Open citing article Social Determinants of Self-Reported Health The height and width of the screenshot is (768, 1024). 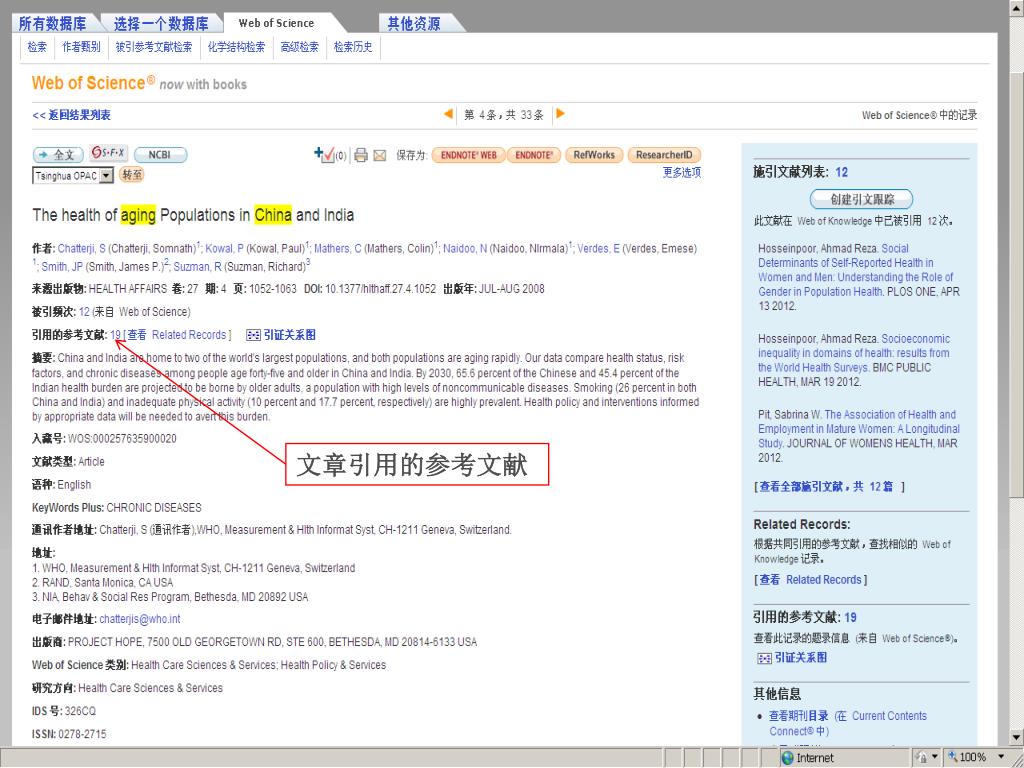coord(856,270)
